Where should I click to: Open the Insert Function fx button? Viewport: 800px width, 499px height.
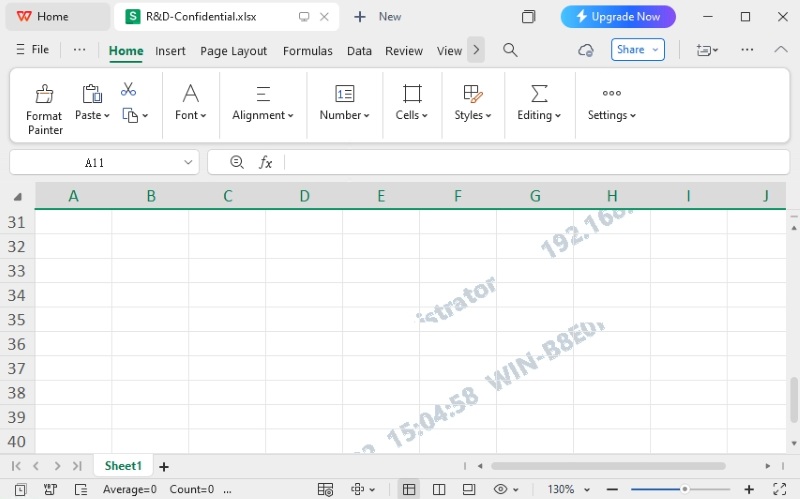(265, 162)
